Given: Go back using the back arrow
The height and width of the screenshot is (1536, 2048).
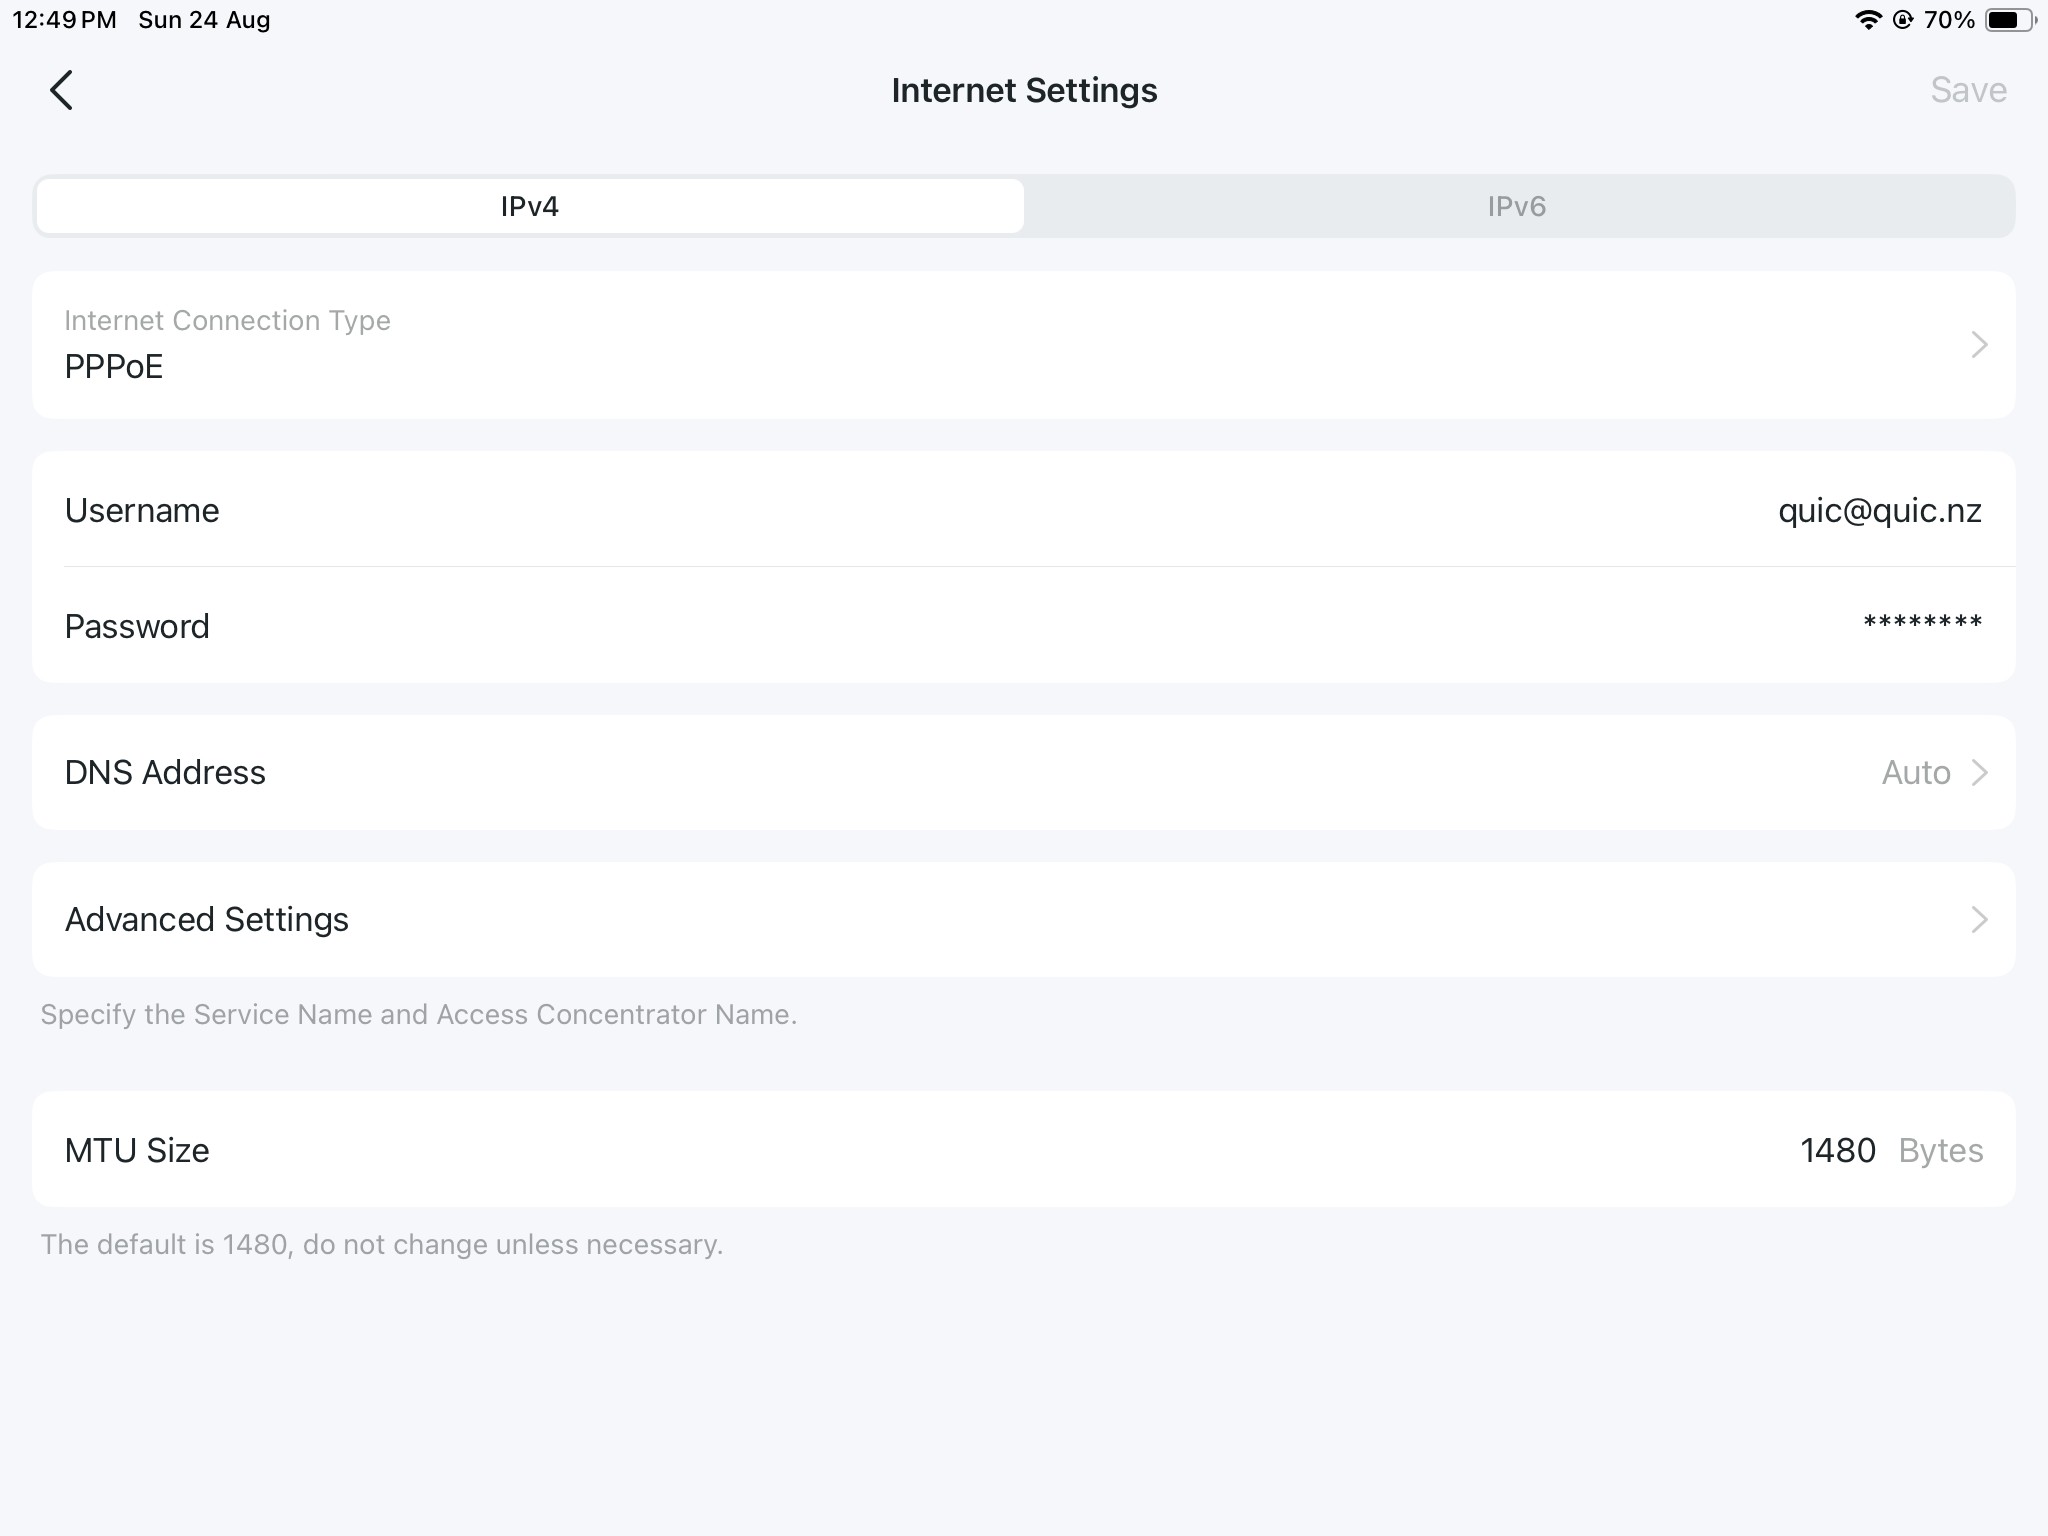Looking at the screenshot, I should tap(62, 90).
